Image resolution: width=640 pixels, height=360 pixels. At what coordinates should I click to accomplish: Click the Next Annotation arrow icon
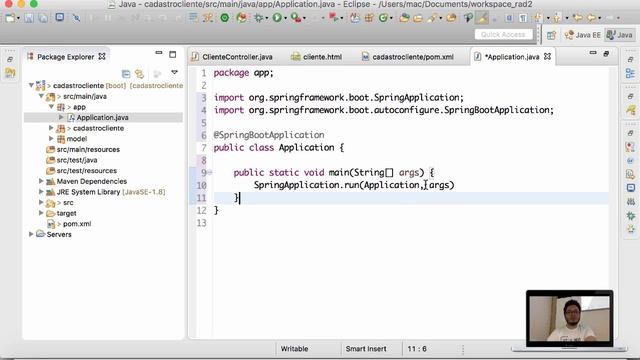click(x=538, y=18)
